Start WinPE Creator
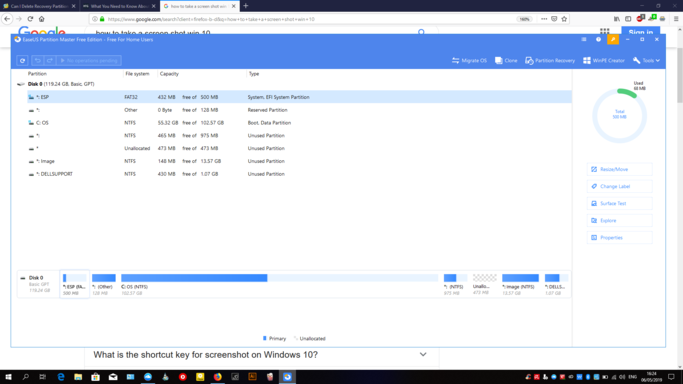The image size is (683, 384). pos(604,61)
